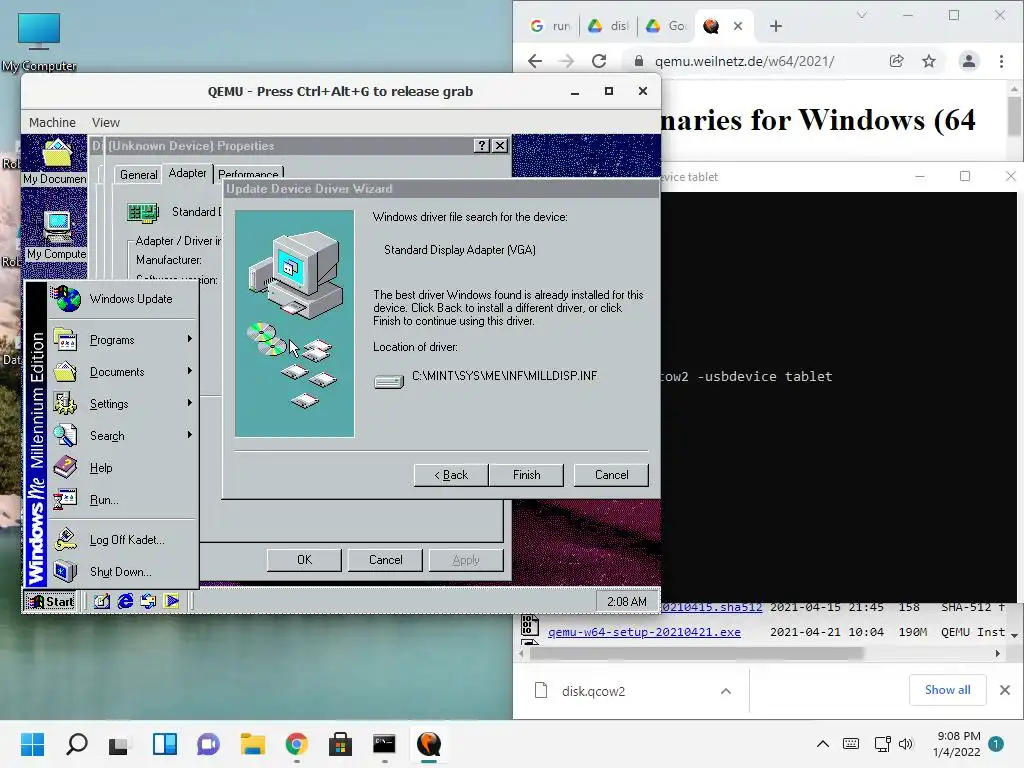Launch Windows Media Player quick launch icon
1024x768 pixels.
(171, 601)
